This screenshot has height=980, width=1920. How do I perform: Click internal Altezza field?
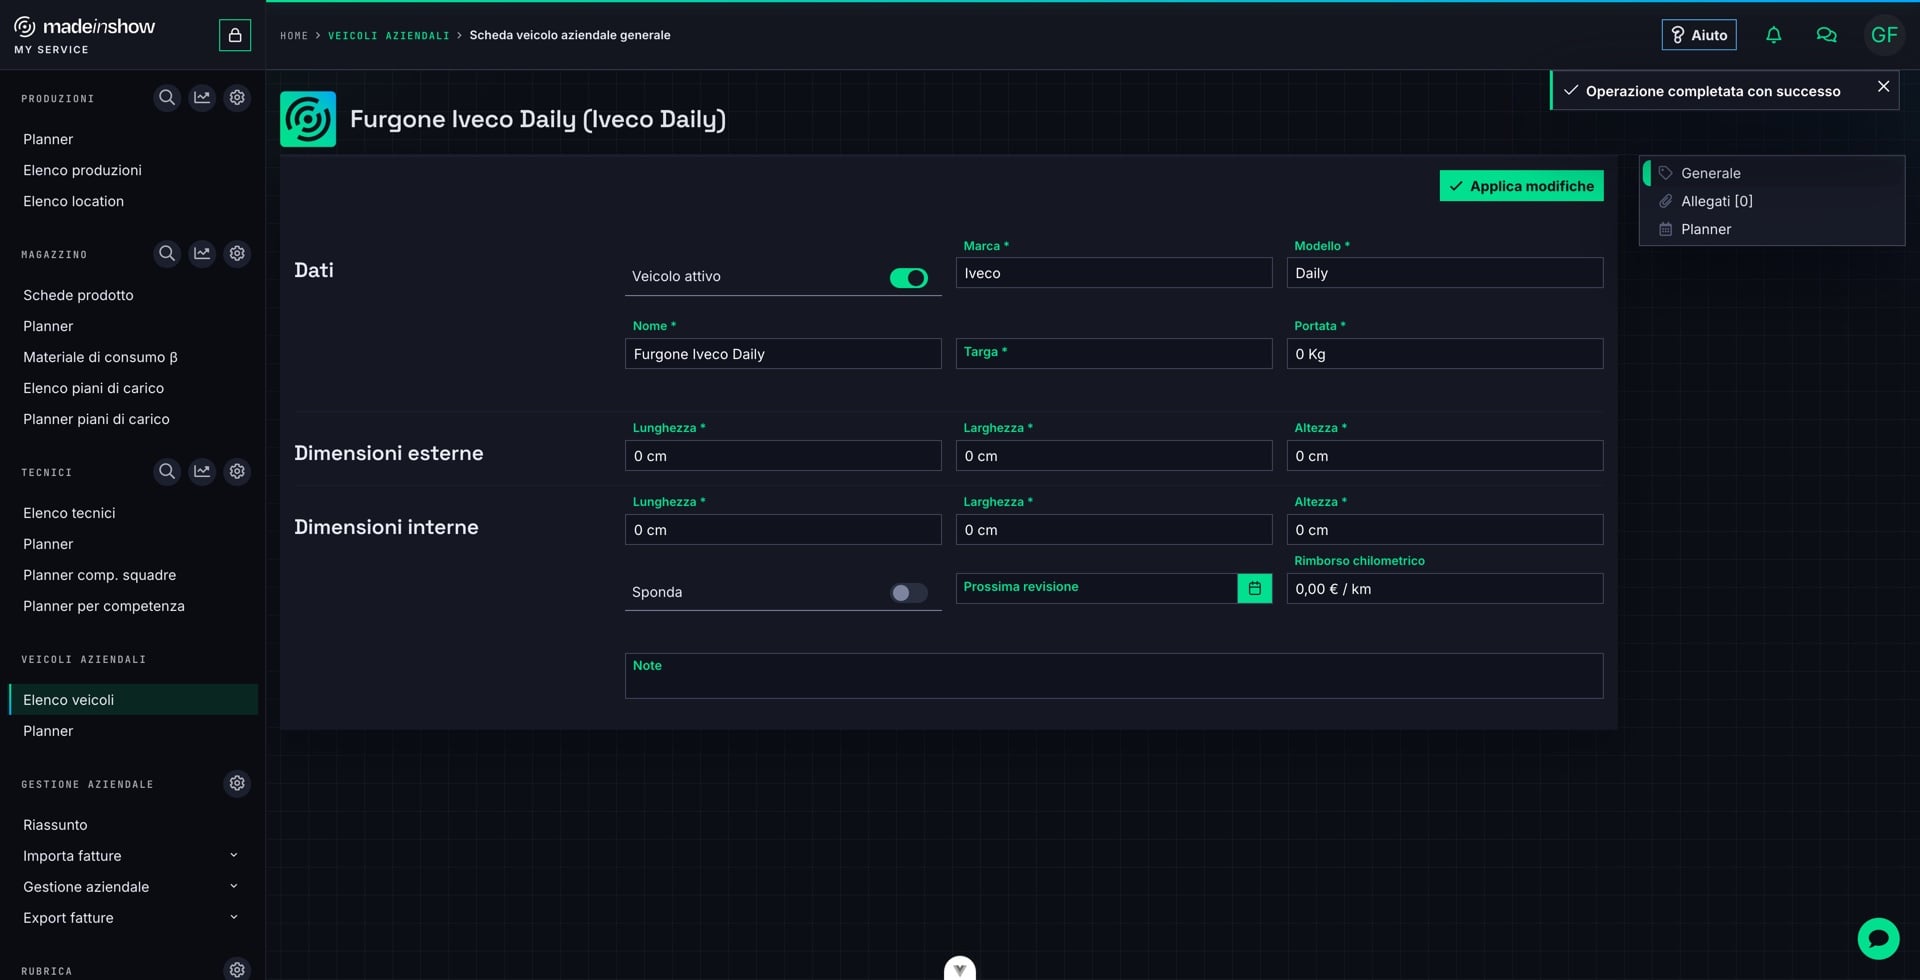(x=1444, y=530)
